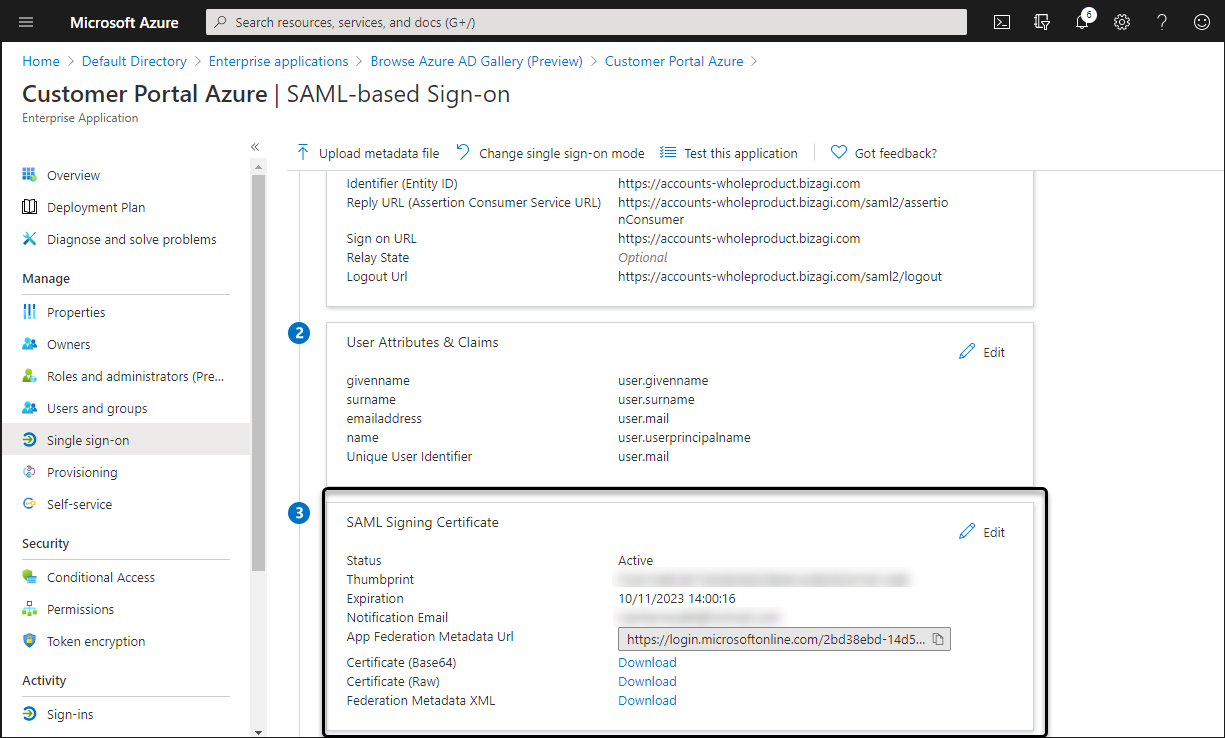Open Browse Azure AD Gallery breadcrumb
Screen dimensions: 1225x738
(476, 61)
